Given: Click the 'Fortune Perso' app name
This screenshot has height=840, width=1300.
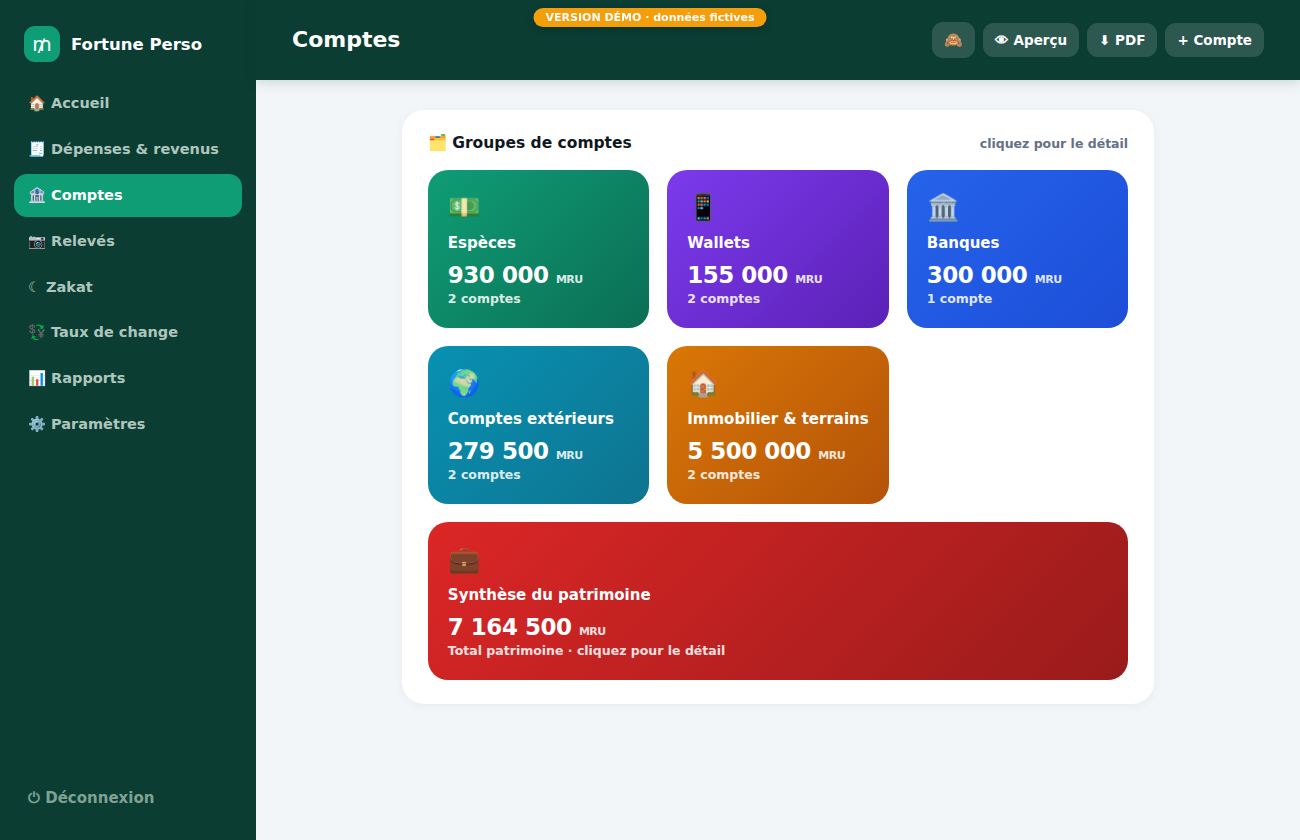Looking at the screenshot, I should point(137,44).
